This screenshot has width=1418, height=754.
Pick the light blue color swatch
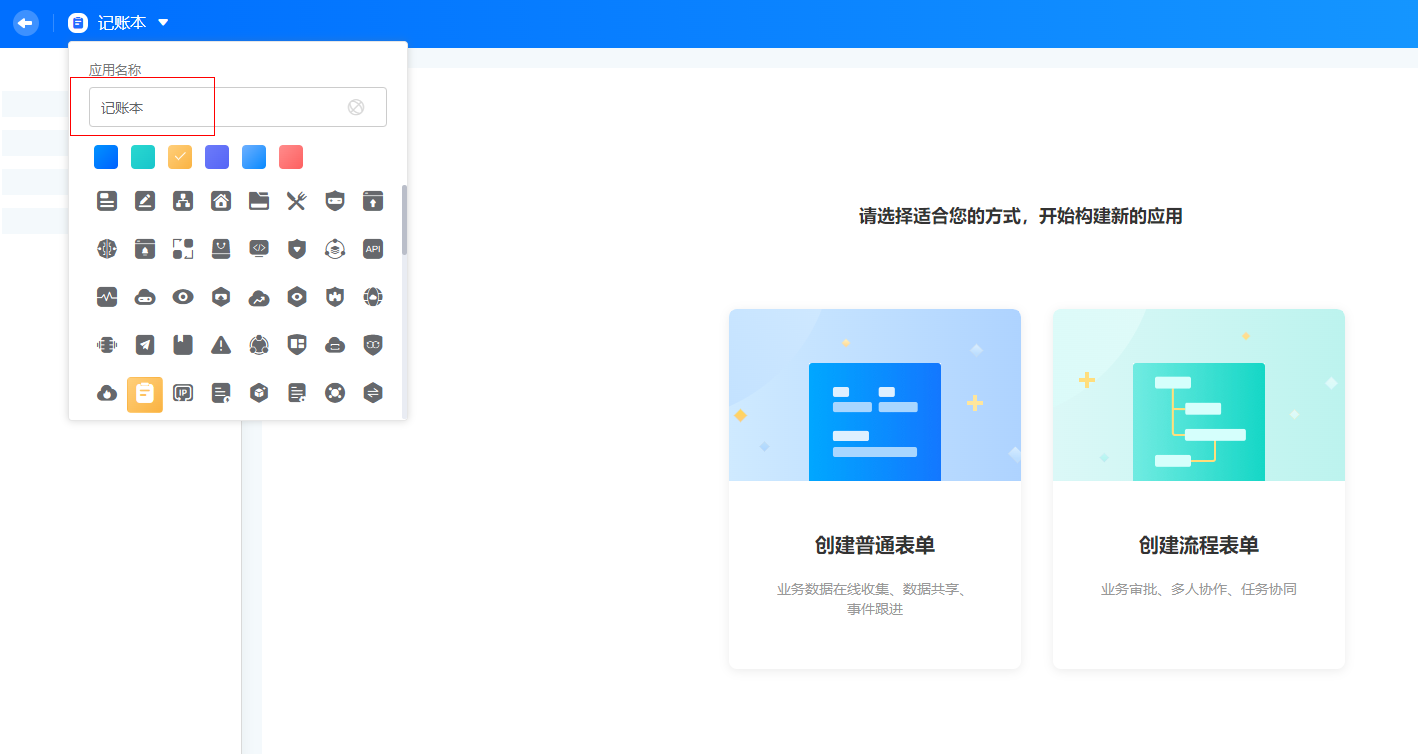pos(254,157)
